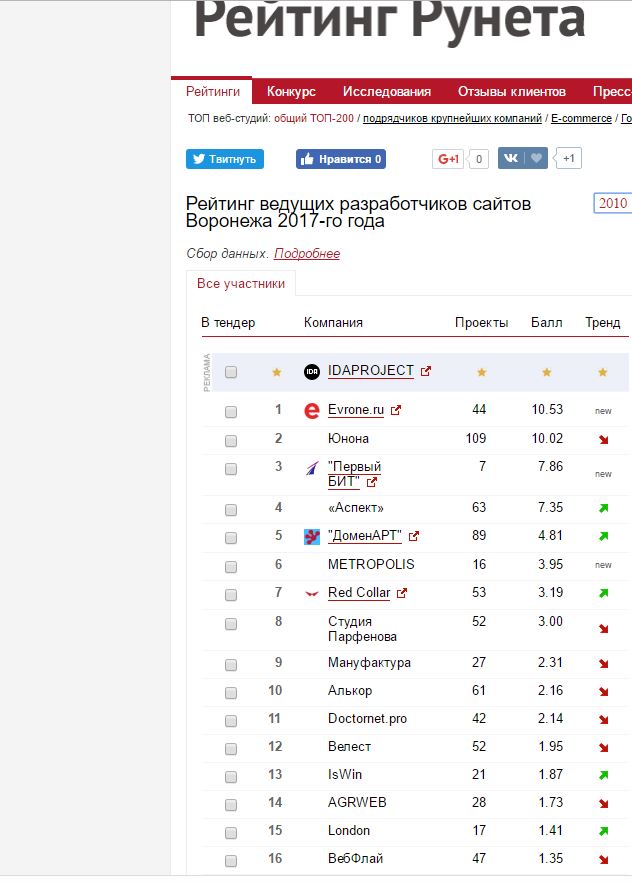
Task: Open the Конкурс menu item
Action: point(291,92)
